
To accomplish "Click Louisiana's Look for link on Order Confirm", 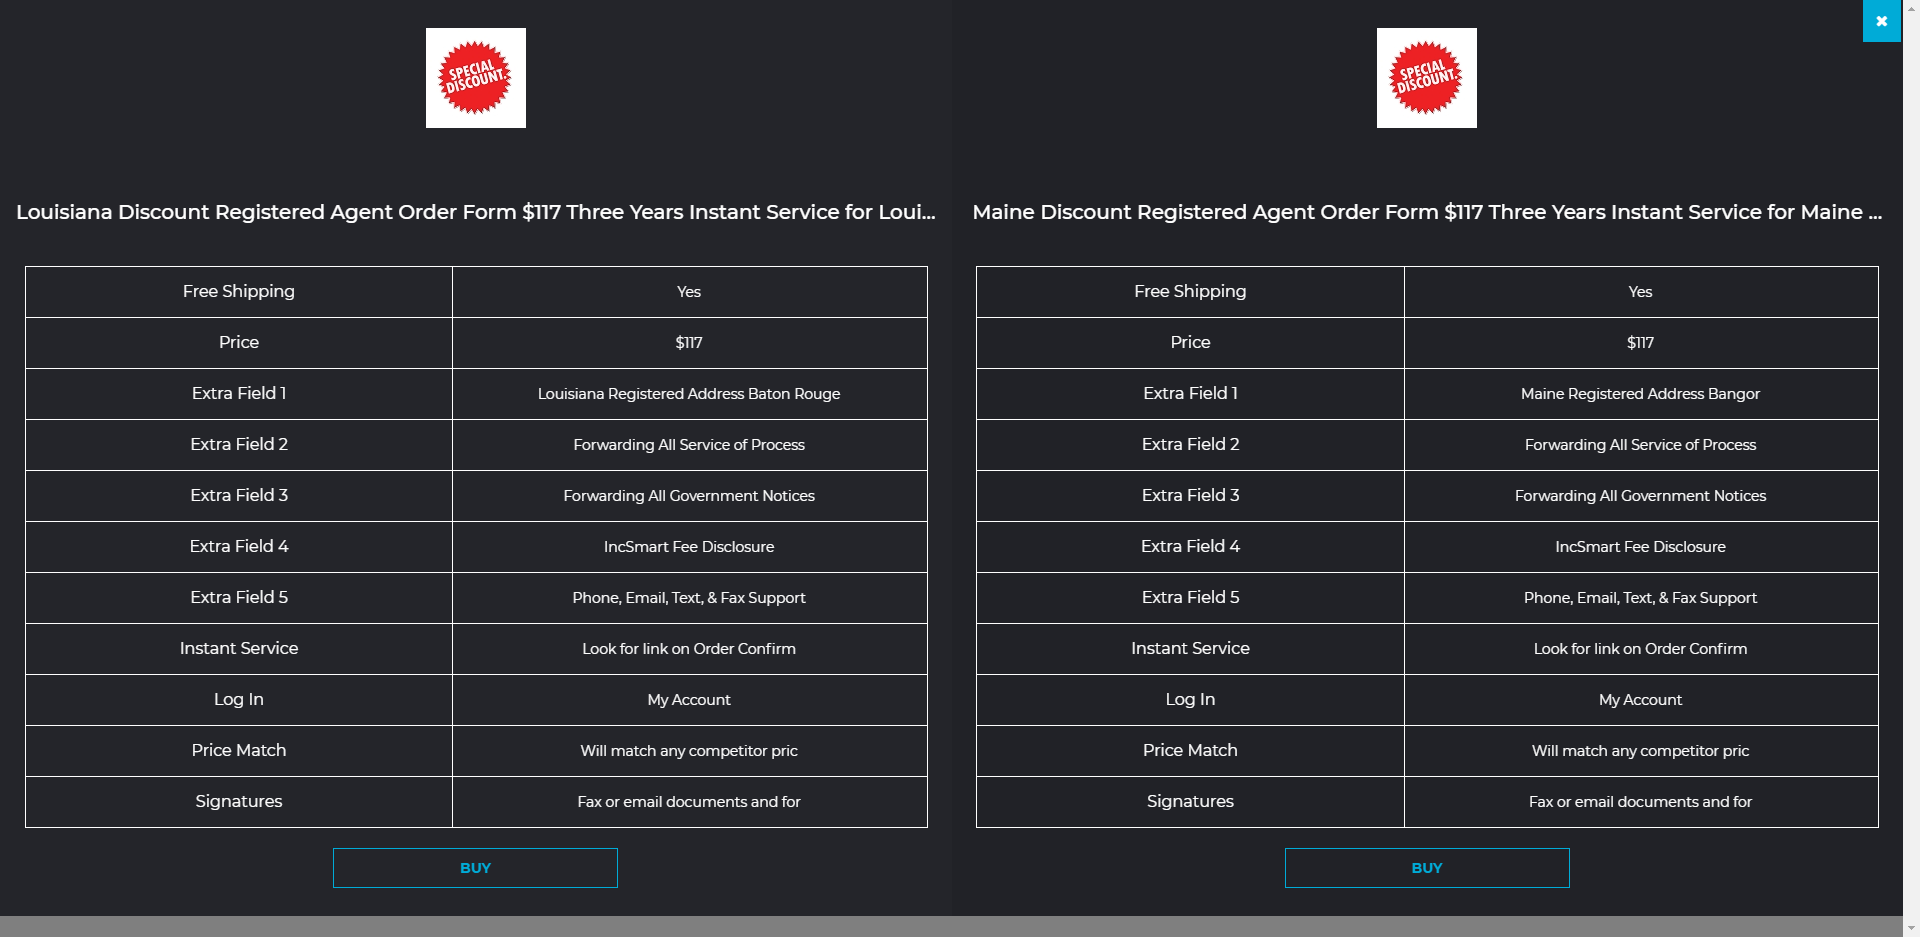I will [x=688, y=649].
